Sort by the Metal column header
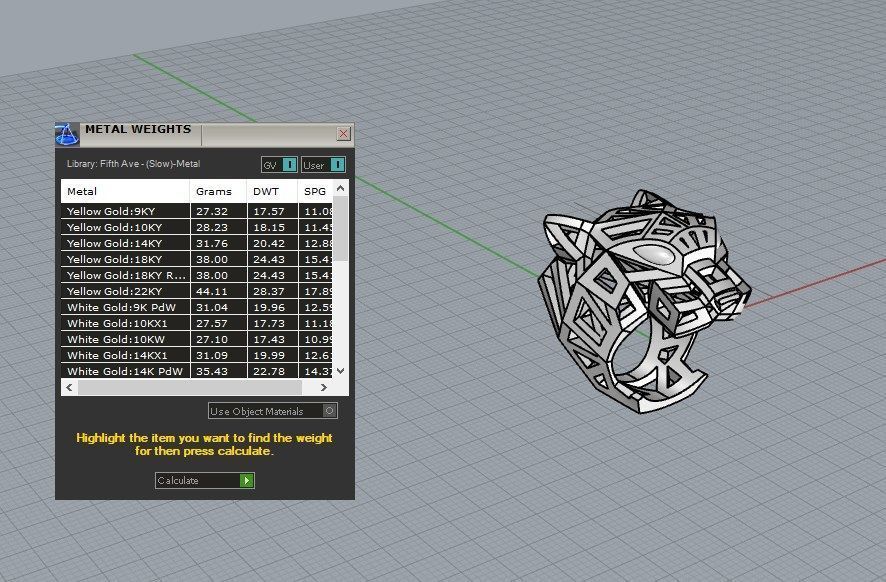Viewport: 886px width, 582px height. point(125,192)
